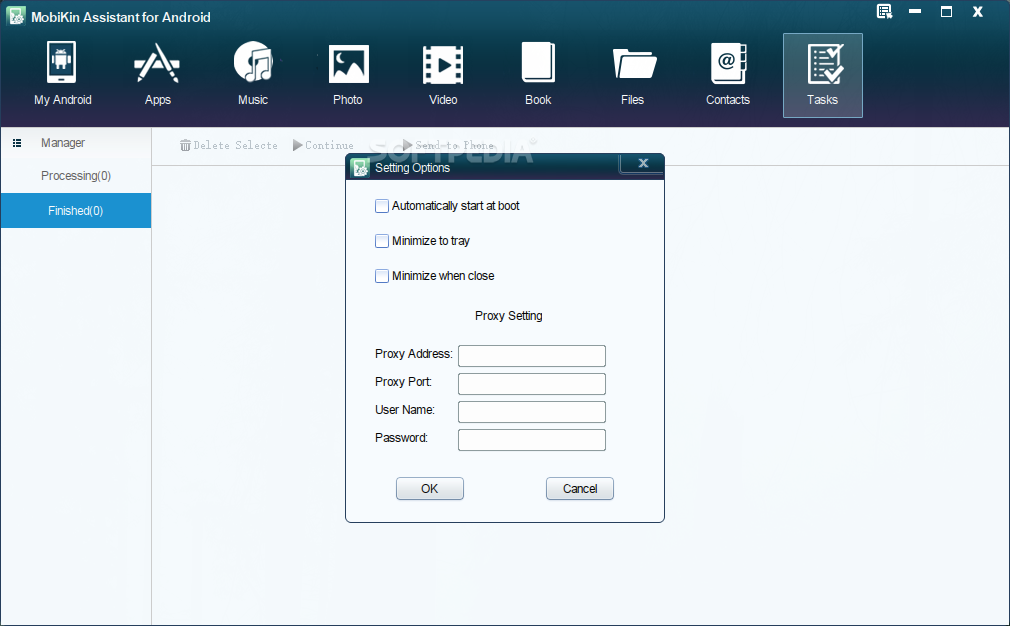Cancel the Setting Options dialog

coord(580,489)
